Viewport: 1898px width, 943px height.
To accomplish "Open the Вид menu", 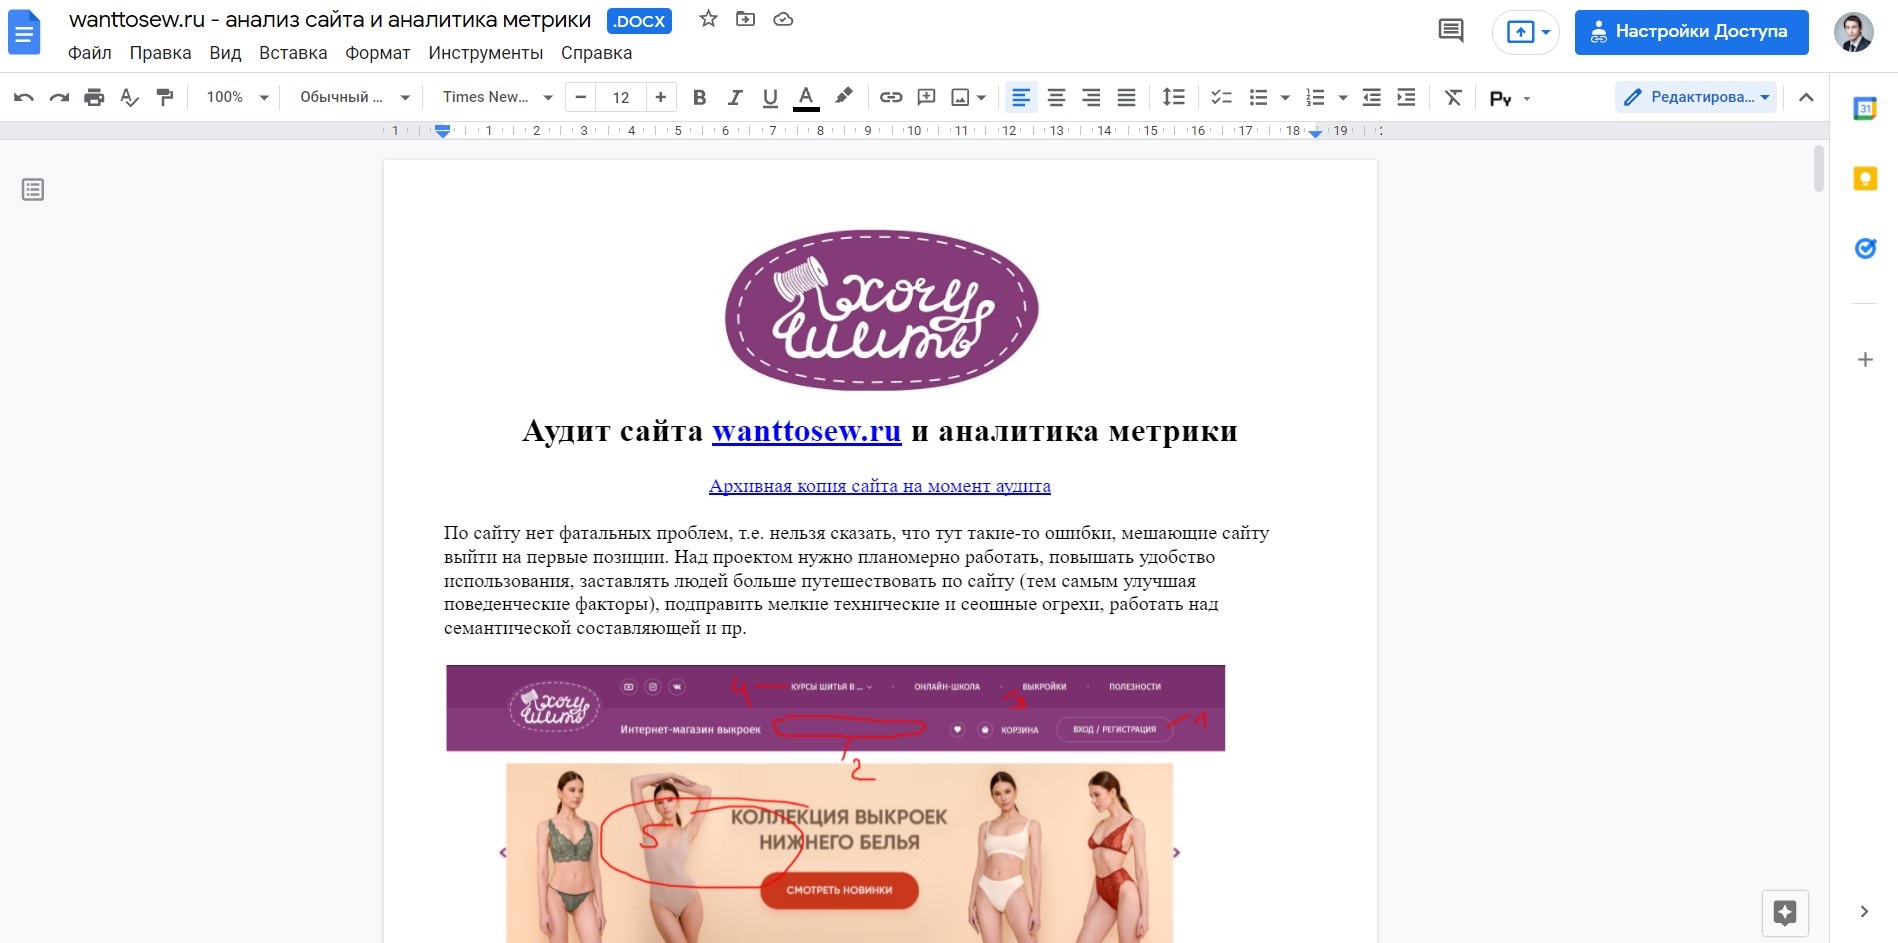I will (225, 53).
